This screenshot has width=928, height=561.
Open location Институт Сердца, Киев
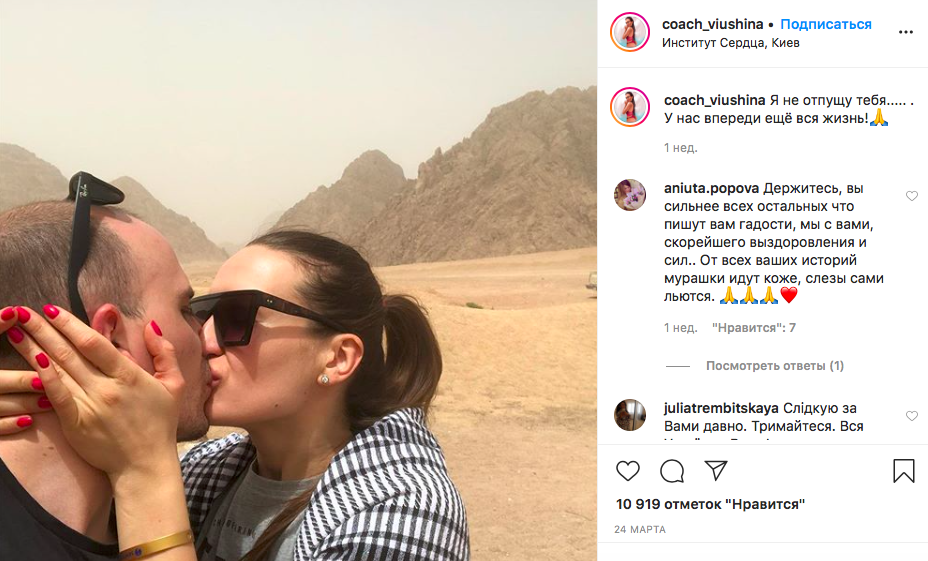point(730,43)
